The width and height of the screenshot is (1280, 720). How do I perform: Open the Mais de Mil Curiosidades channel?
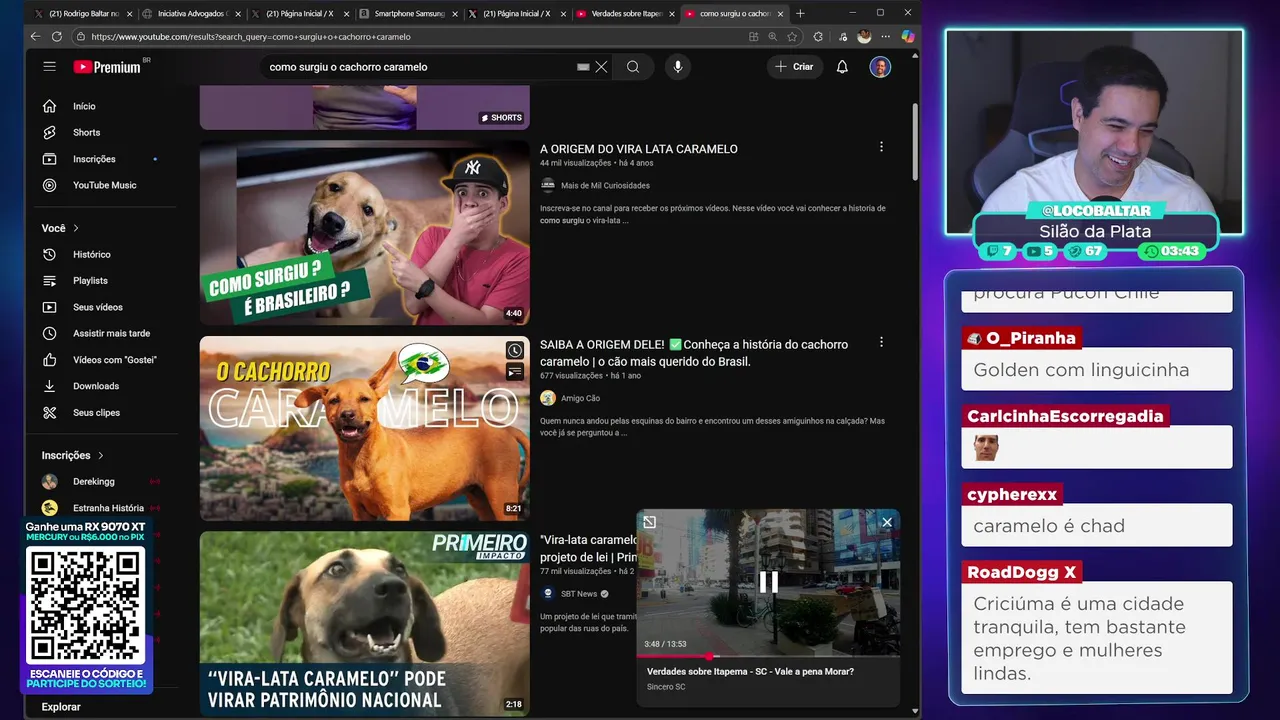pyautogui.click(x=605, y=185)
